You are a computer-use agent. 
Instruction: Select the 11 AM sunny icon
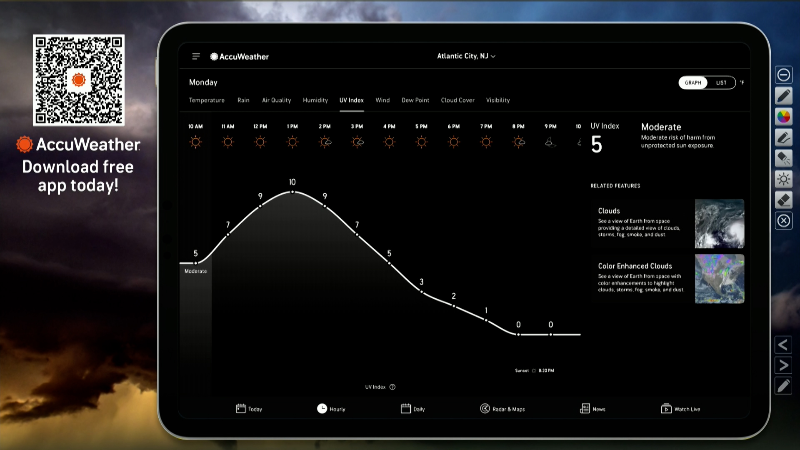pos(228,142)
